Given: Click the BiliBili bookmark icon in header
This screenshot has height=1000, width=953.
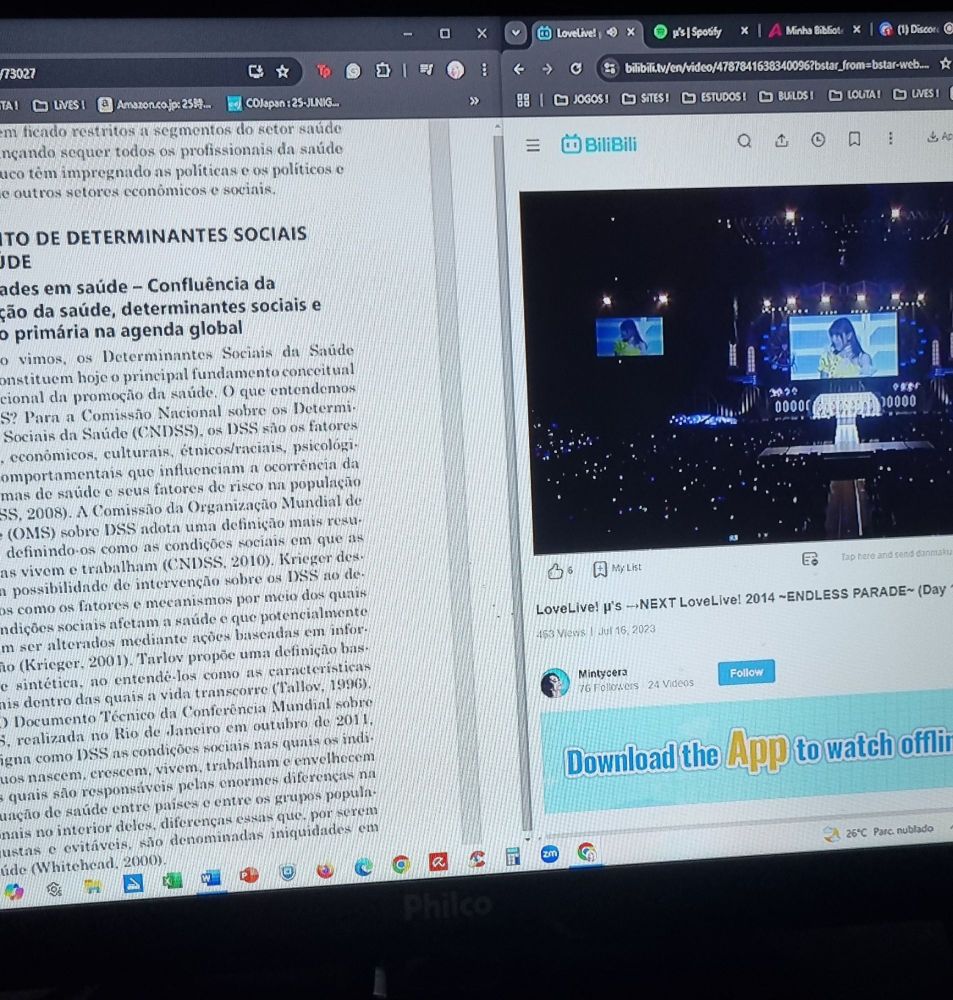Looking at the screenshot, I should pyautogui.click(x=854, y=138).
